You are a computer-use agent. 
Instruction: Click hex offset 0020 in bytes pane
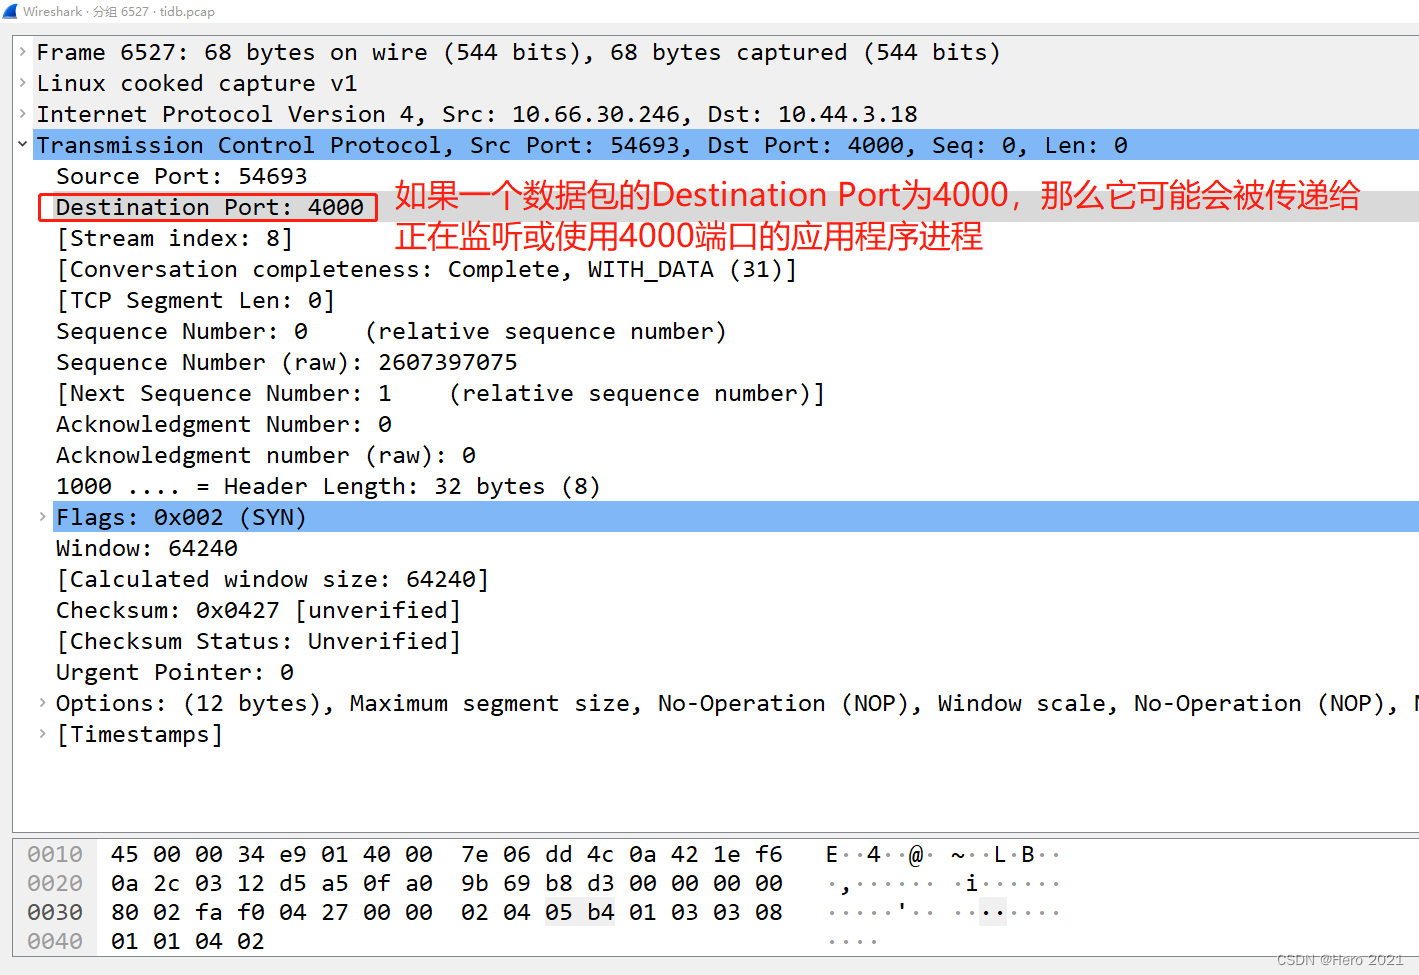55,883
